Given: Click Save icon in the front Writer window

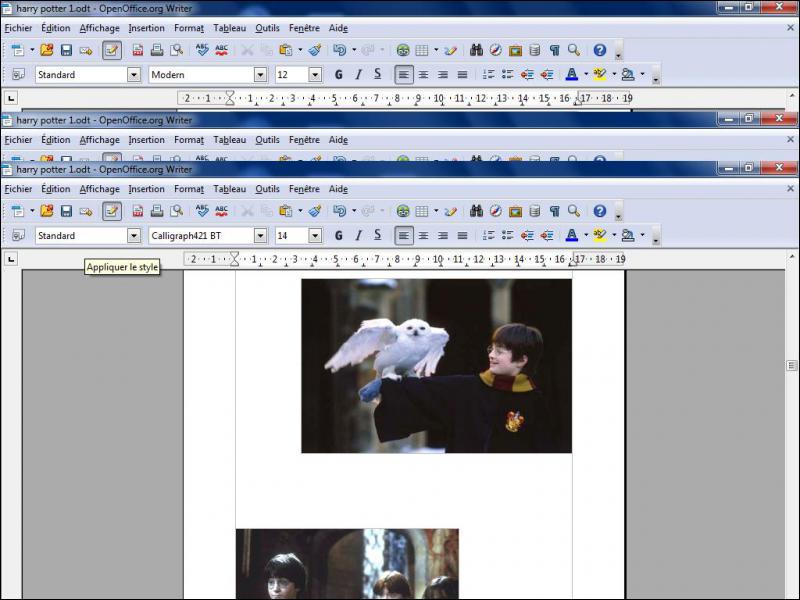Looking at the screenshot, I should pos(66,211).
